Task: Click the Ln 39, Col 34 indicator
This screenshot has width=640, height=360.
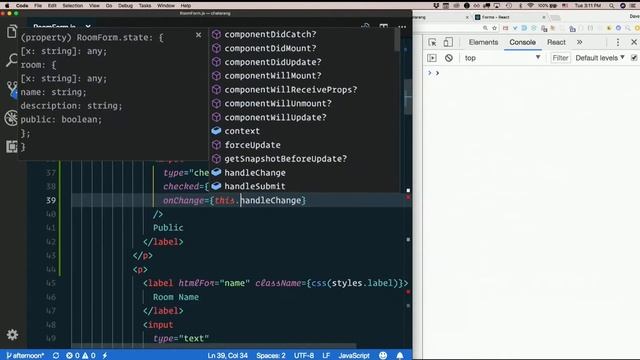Action: 227,356
